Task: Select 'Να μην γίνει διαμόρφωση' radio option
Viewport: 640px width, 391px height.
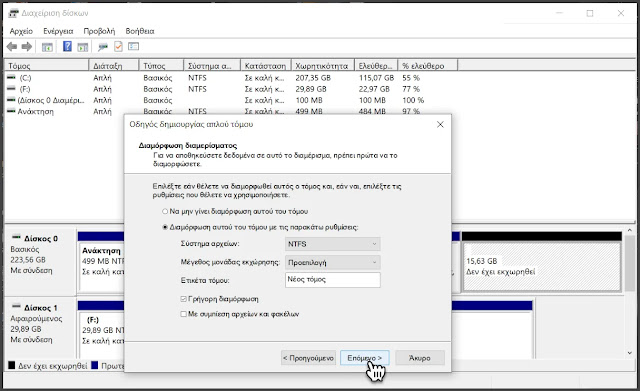Action: point(165,211)
